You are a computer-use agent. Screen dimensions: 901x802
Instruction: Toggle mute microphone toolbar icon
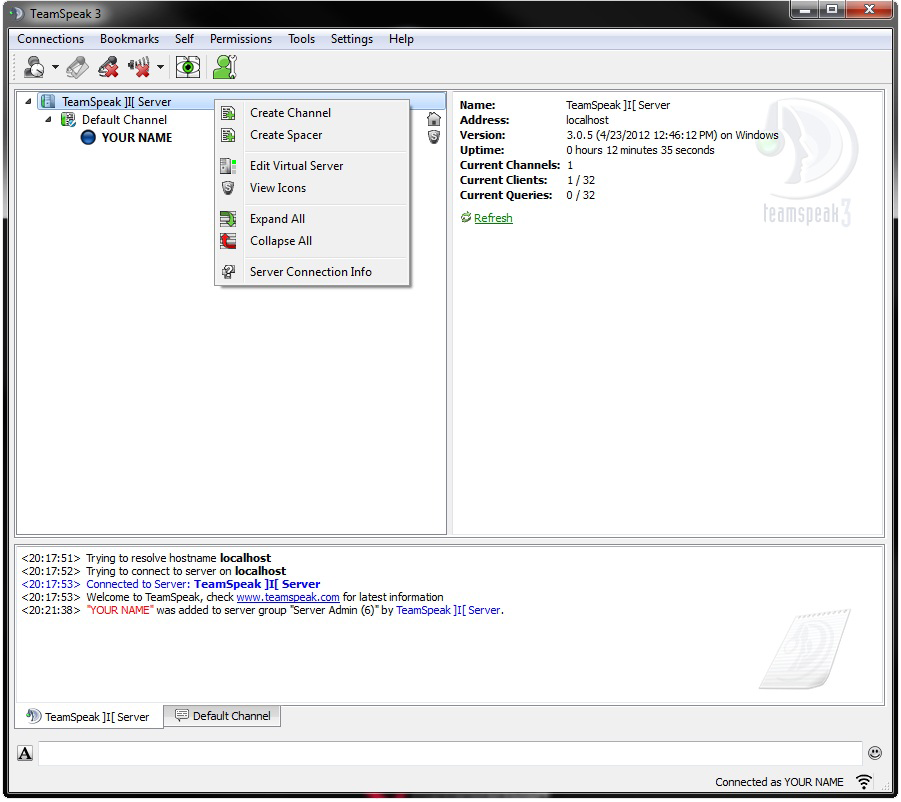click(108, 67)
